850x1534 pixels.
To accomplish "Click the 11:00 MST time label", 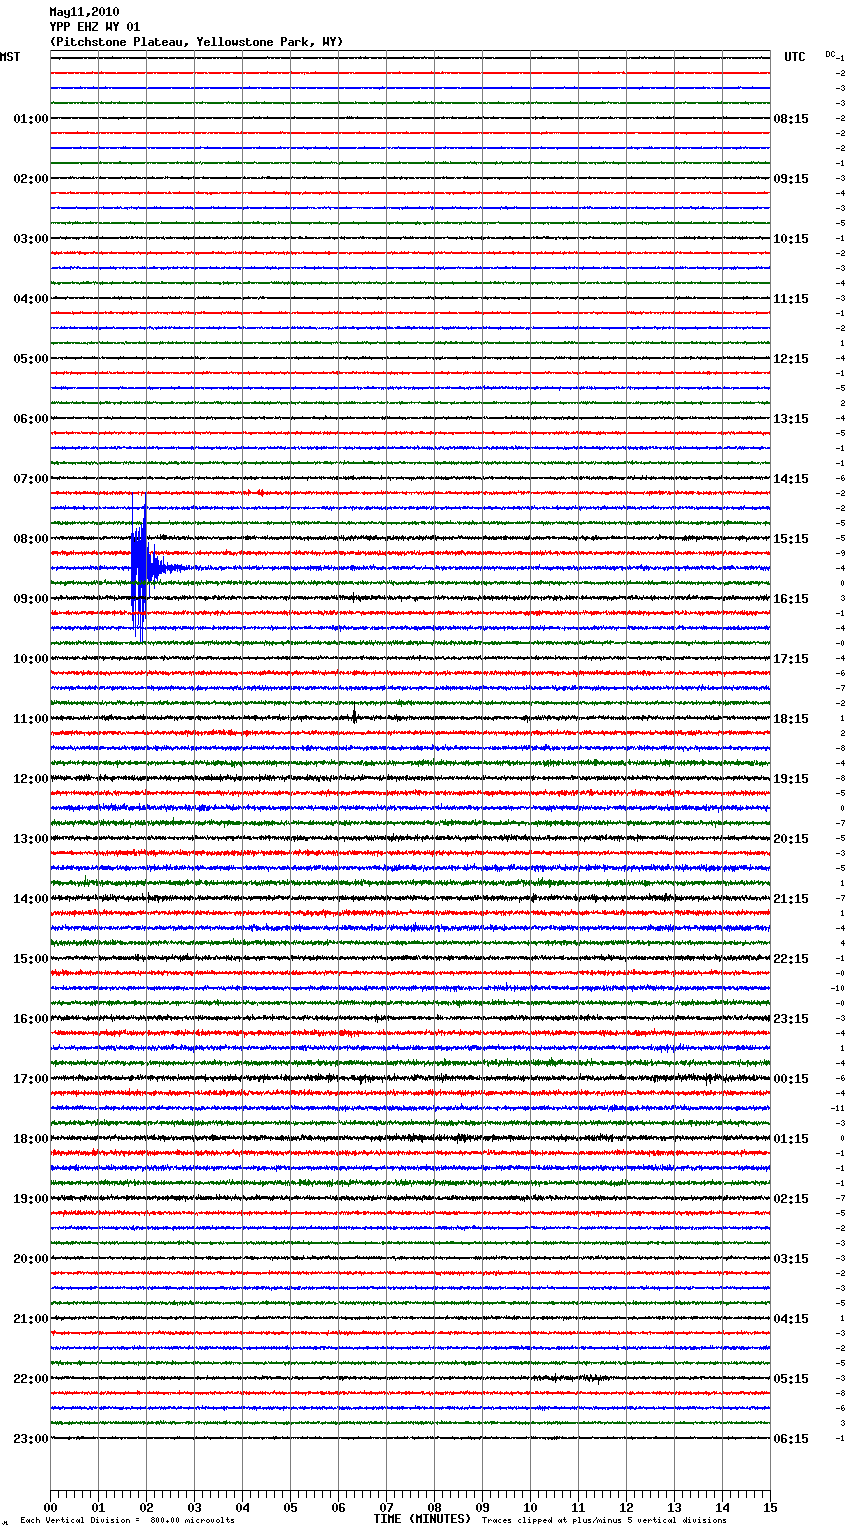I will pos(31,719).
